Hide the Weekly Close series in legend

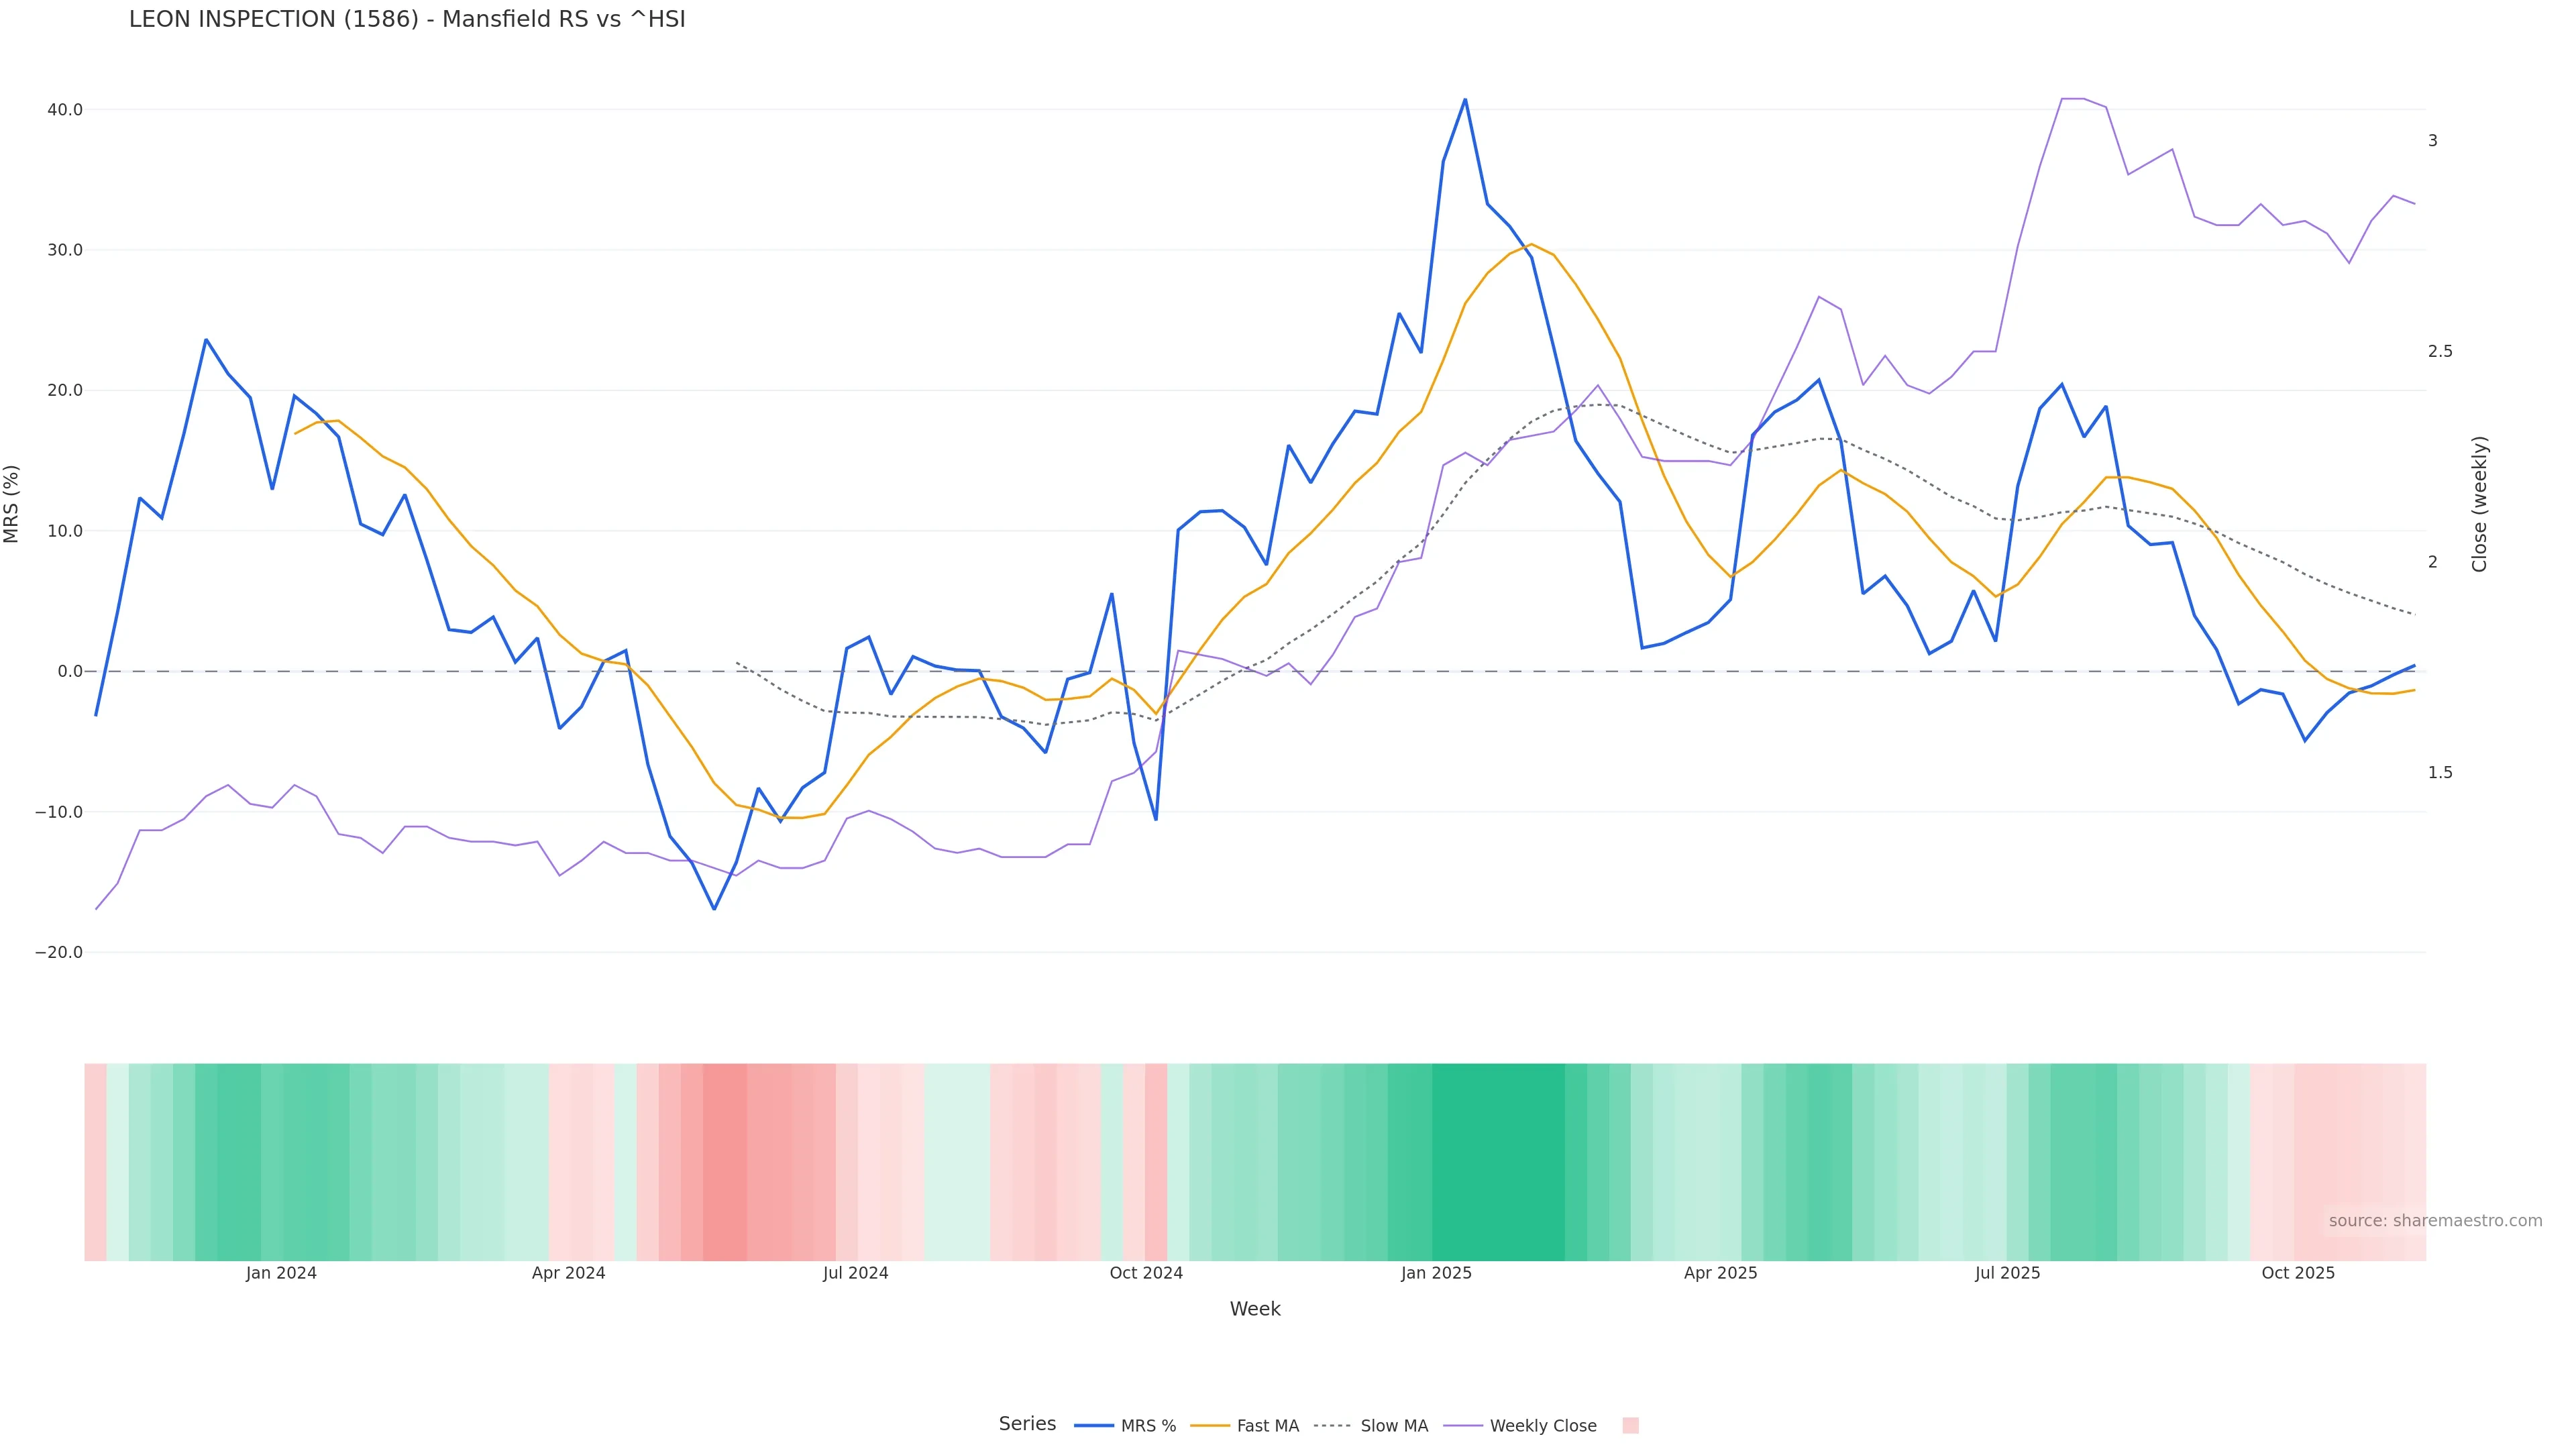point(1521,1426)
